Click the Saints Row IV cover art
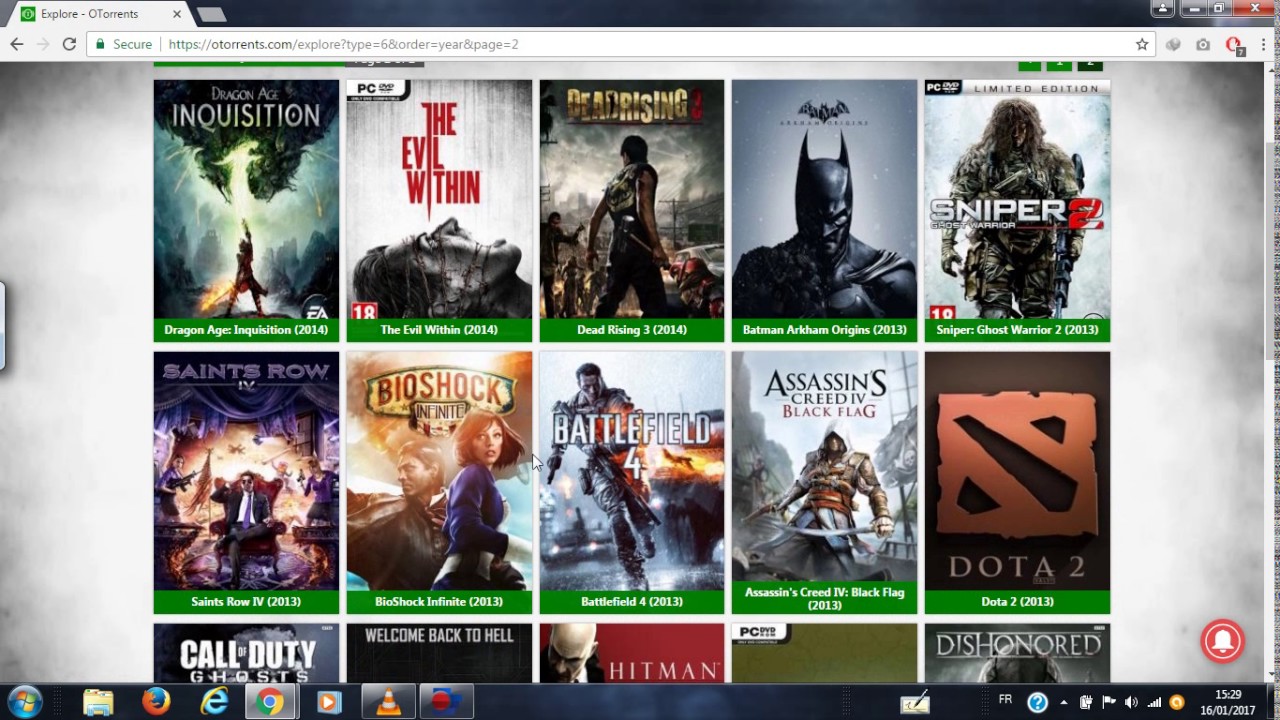 (x=246, y=471)
